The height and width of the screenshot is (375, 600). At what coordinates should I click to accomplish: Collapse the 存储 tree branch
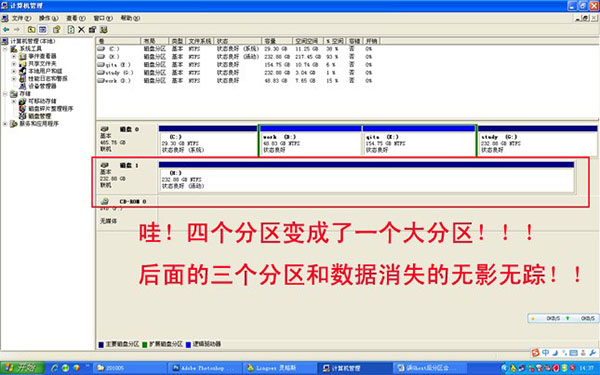(x=5, y=94)
